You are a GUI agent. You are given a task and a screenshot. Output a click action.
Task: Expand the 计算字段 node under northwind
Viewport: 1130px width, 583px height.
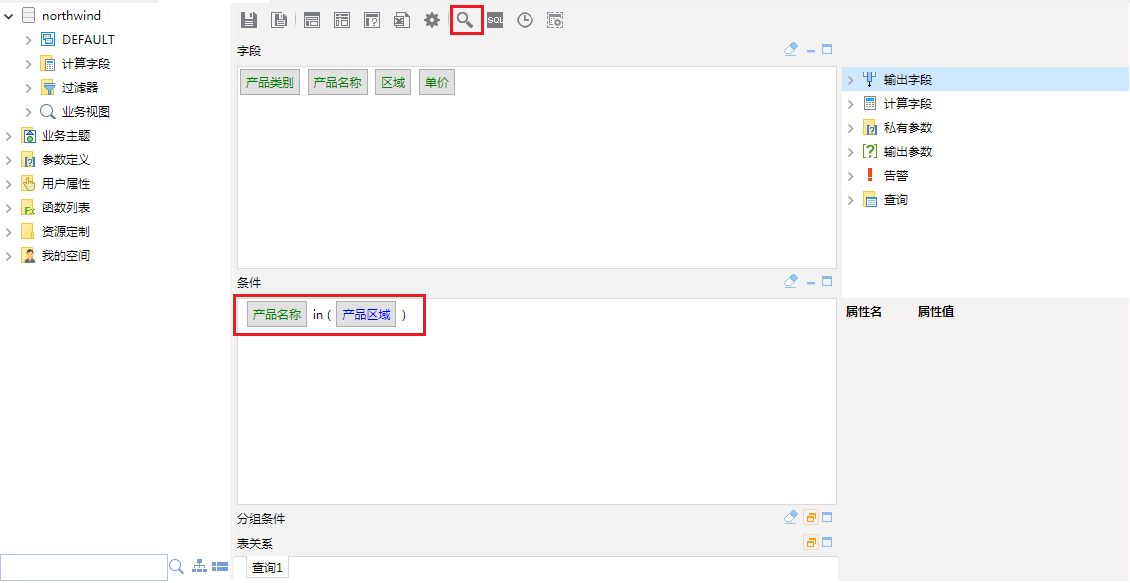point(29,63)
